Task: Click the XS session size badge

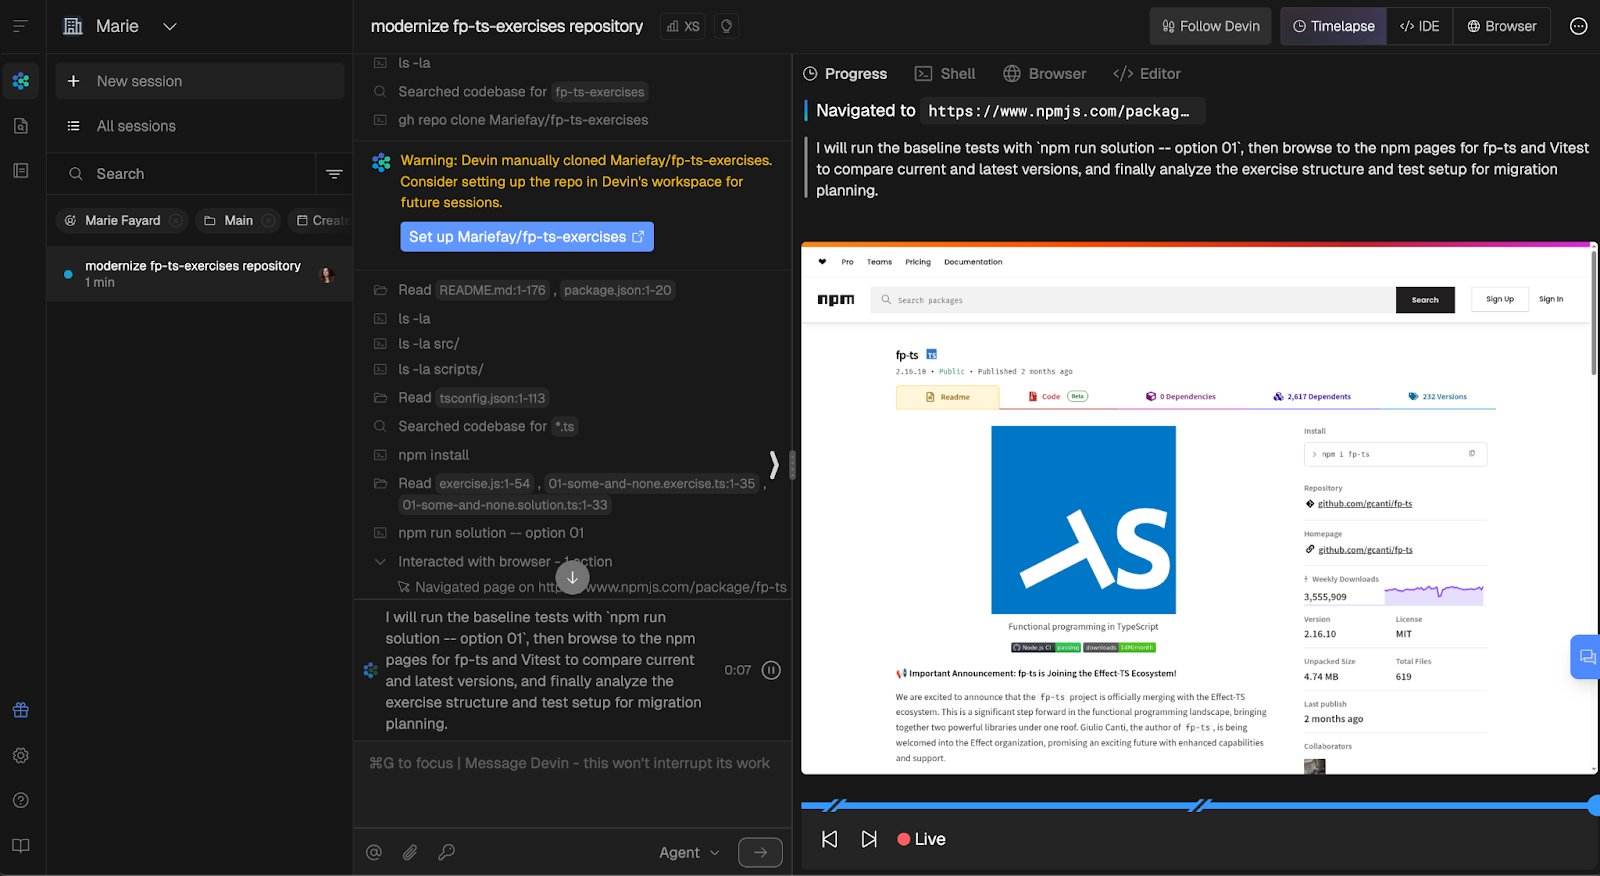Action: [683, 26]
